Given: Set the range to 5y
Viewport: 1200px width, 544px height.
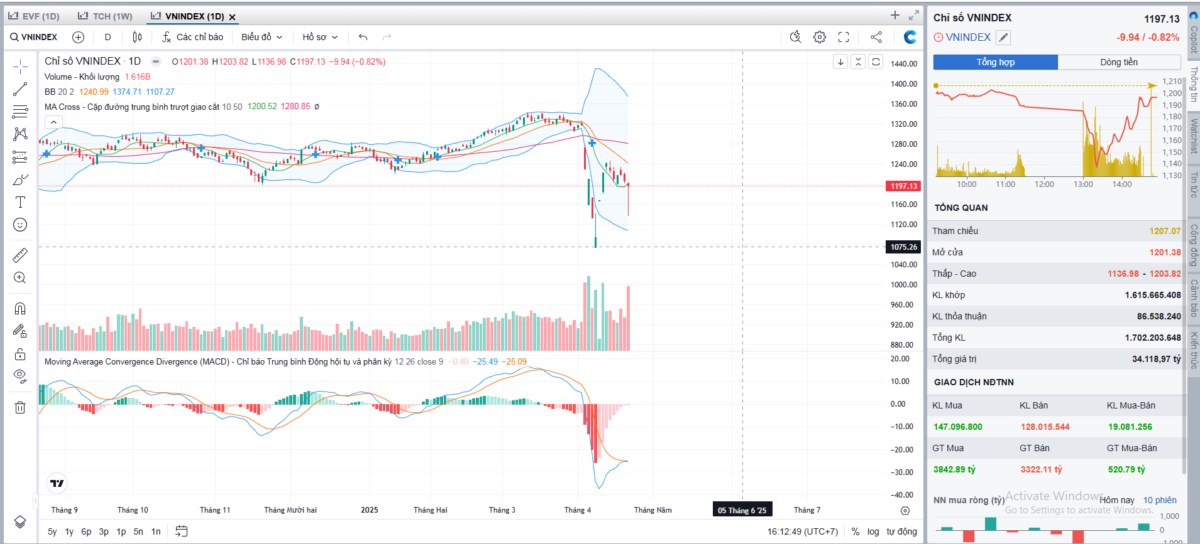Looking at the screenshot, I should point(52,531).
